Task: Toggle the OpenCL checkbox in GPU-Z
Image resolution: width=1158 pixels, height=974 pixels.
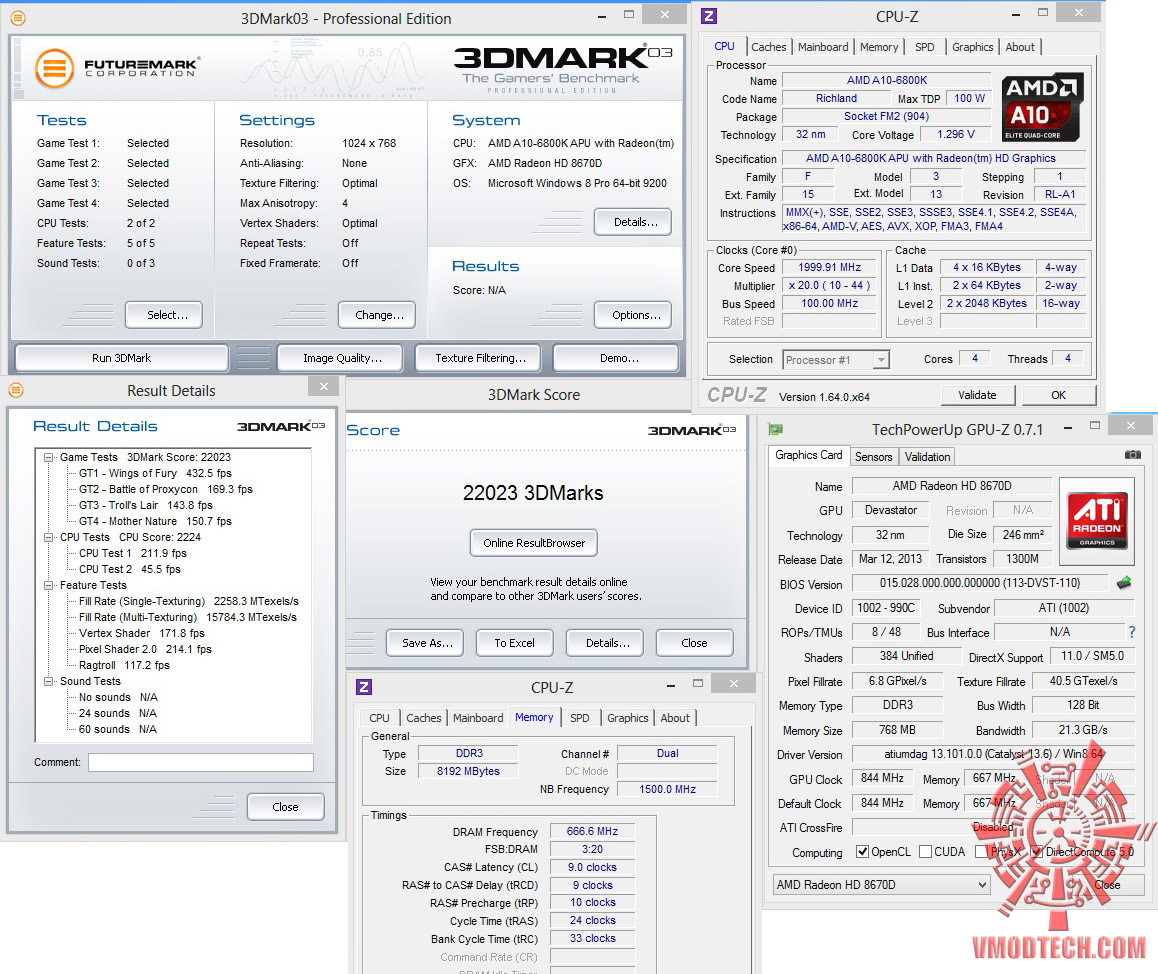Action: coord(862,851)
